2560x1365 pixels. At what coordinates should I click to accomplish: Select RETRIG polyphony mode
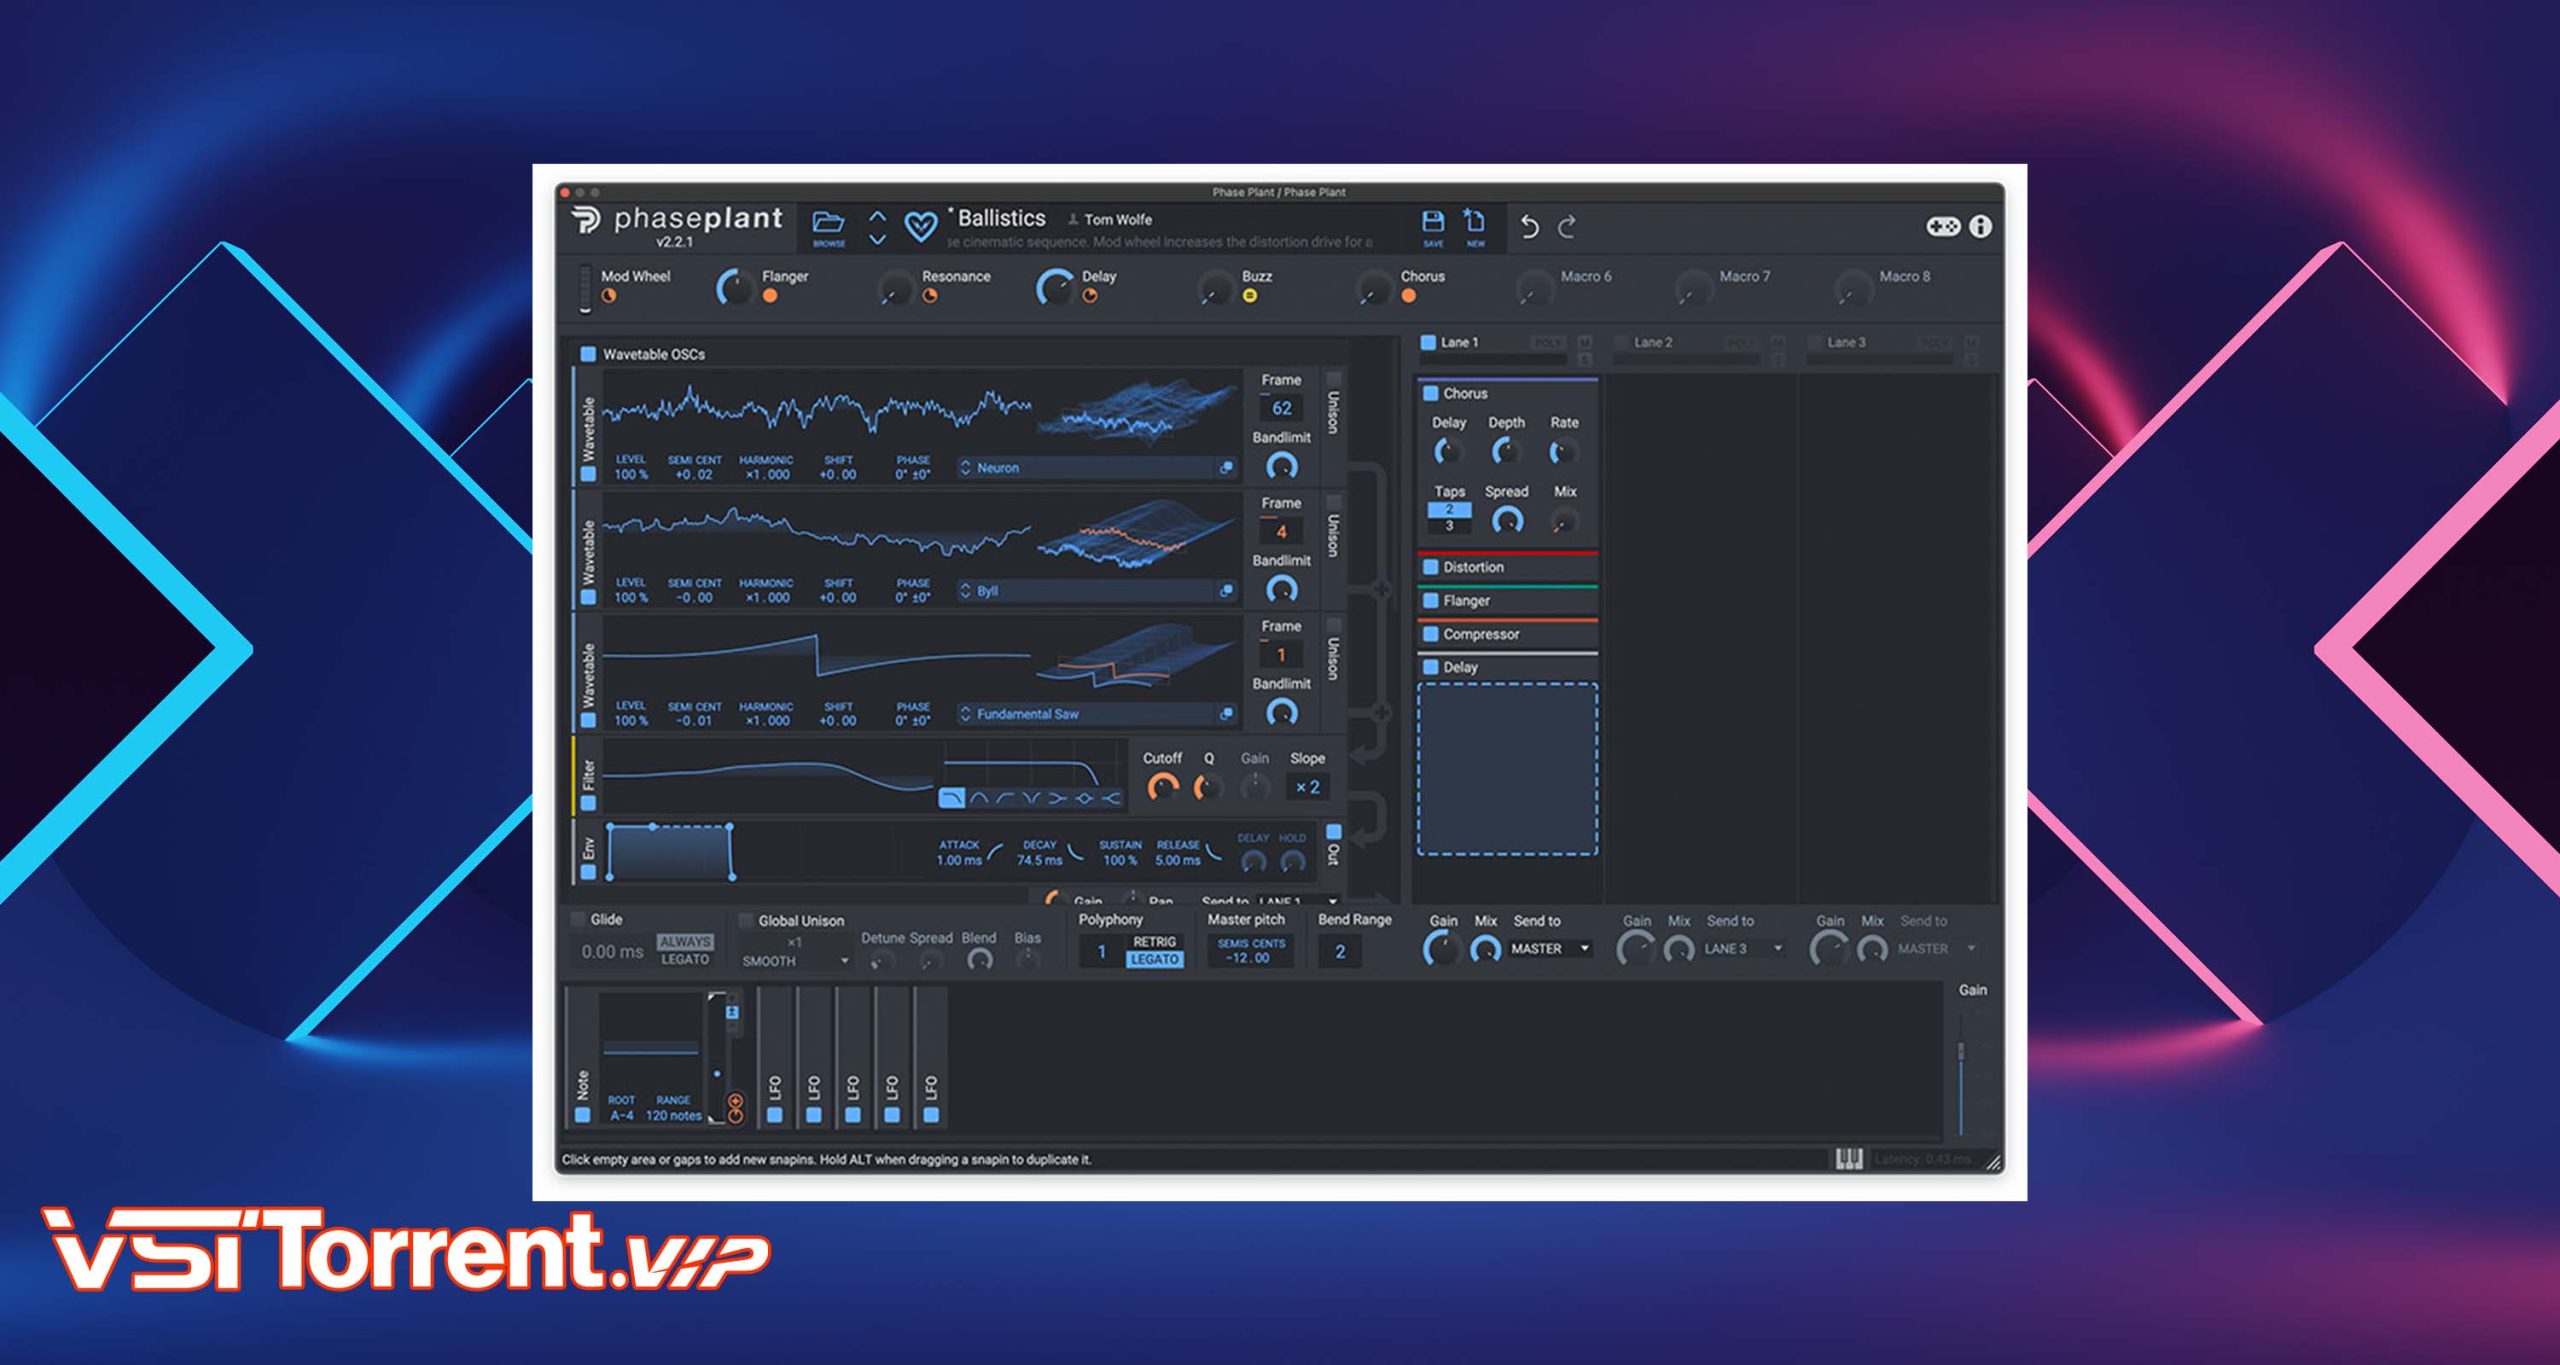[x=1154, y=942]
